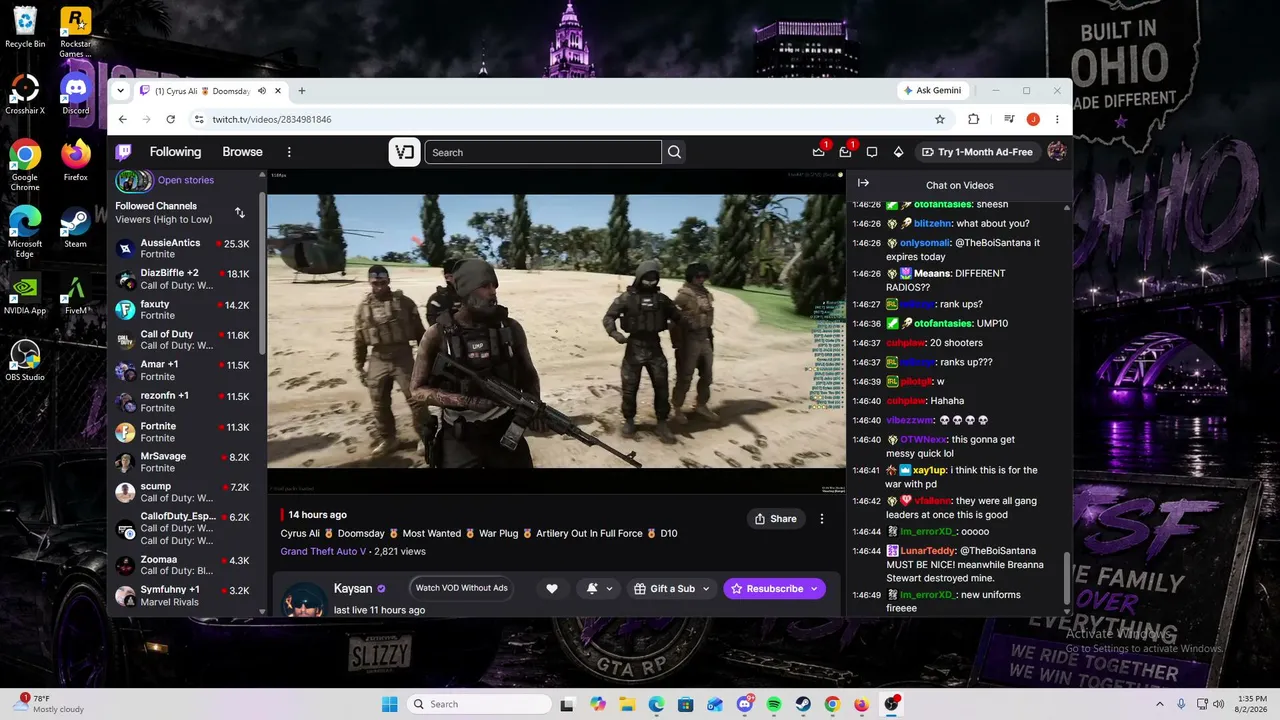View site information icon in address bar
The height and width of the screenshot is (720, 1280).
tap(199, 119)
